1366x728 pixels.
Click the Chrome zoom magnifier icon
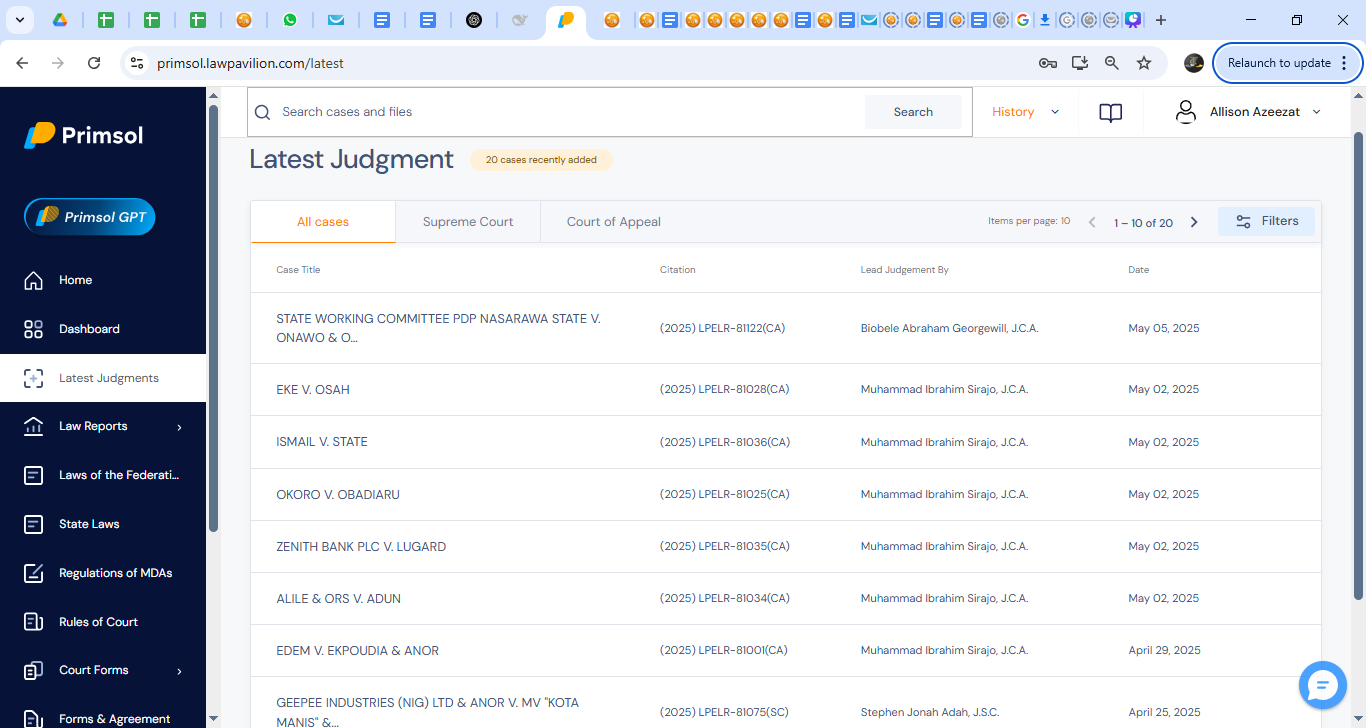click(1112, 63)
